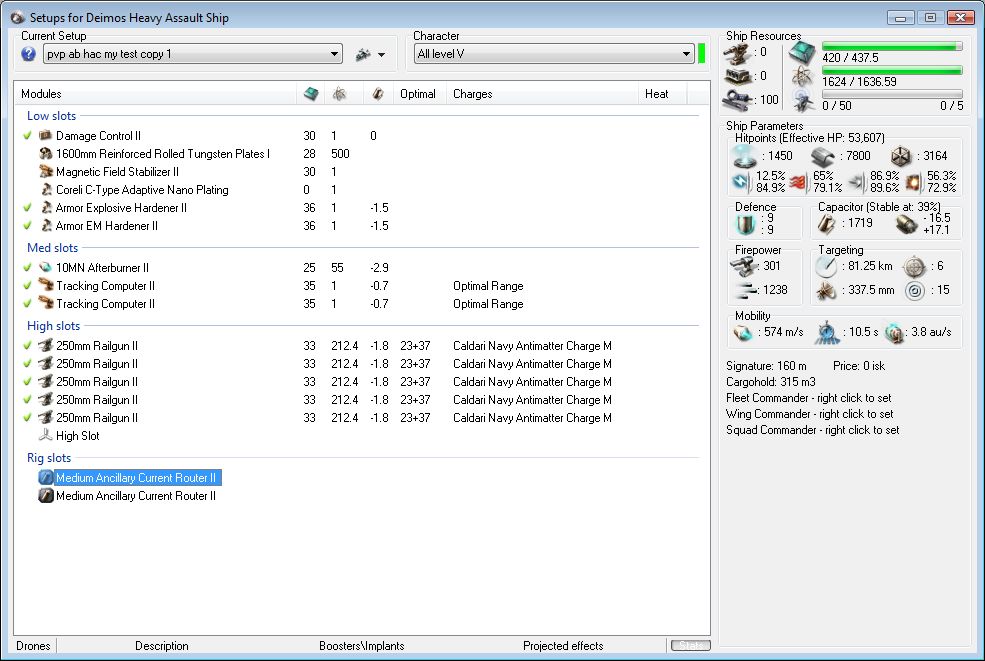The width and height of the screenshot is (985, 661).
Task: Click the Firepower turret DPS icon
Action: 744,266
